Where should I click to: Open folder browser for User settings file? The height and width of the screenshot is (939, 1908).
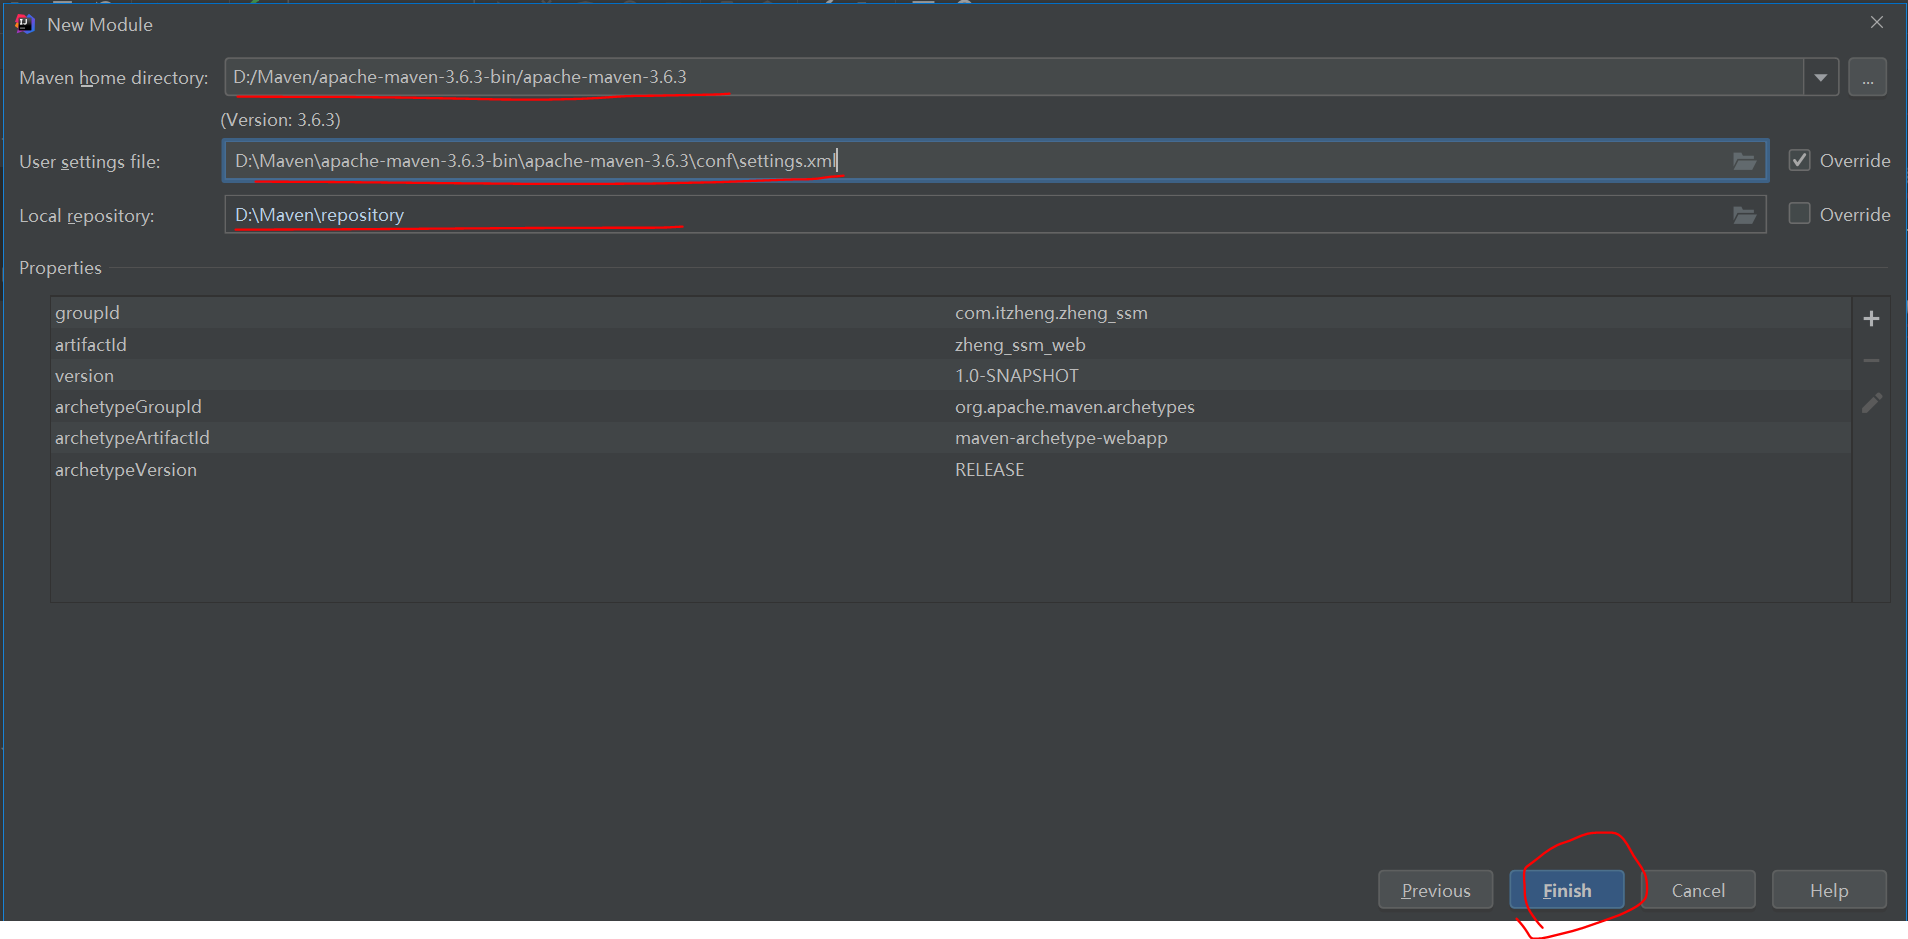1744,161
